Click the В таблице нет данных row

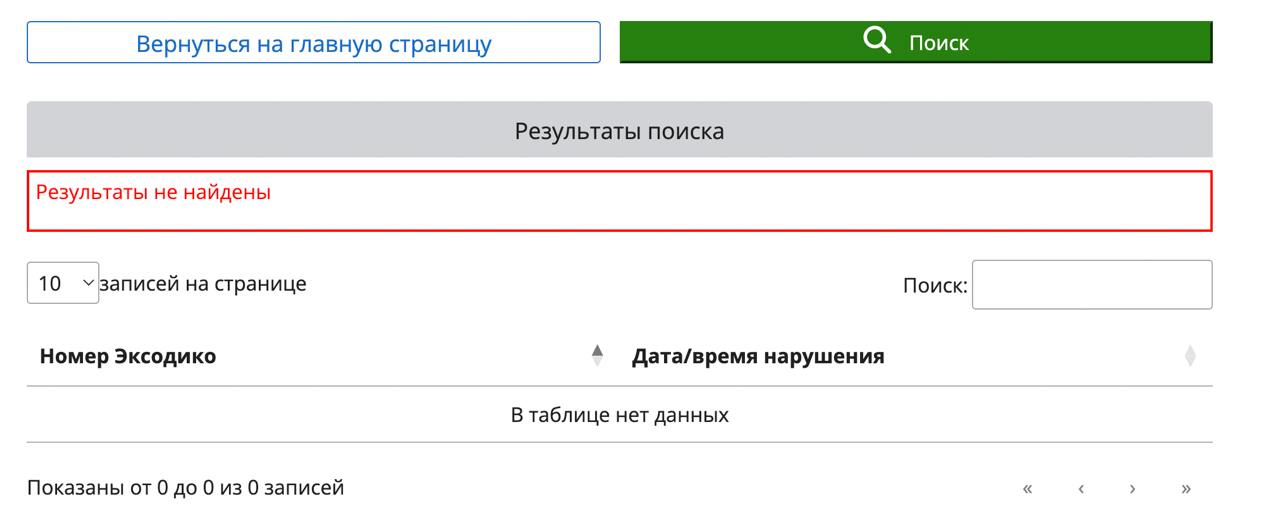pyautogui.click(x=619, y=415)
